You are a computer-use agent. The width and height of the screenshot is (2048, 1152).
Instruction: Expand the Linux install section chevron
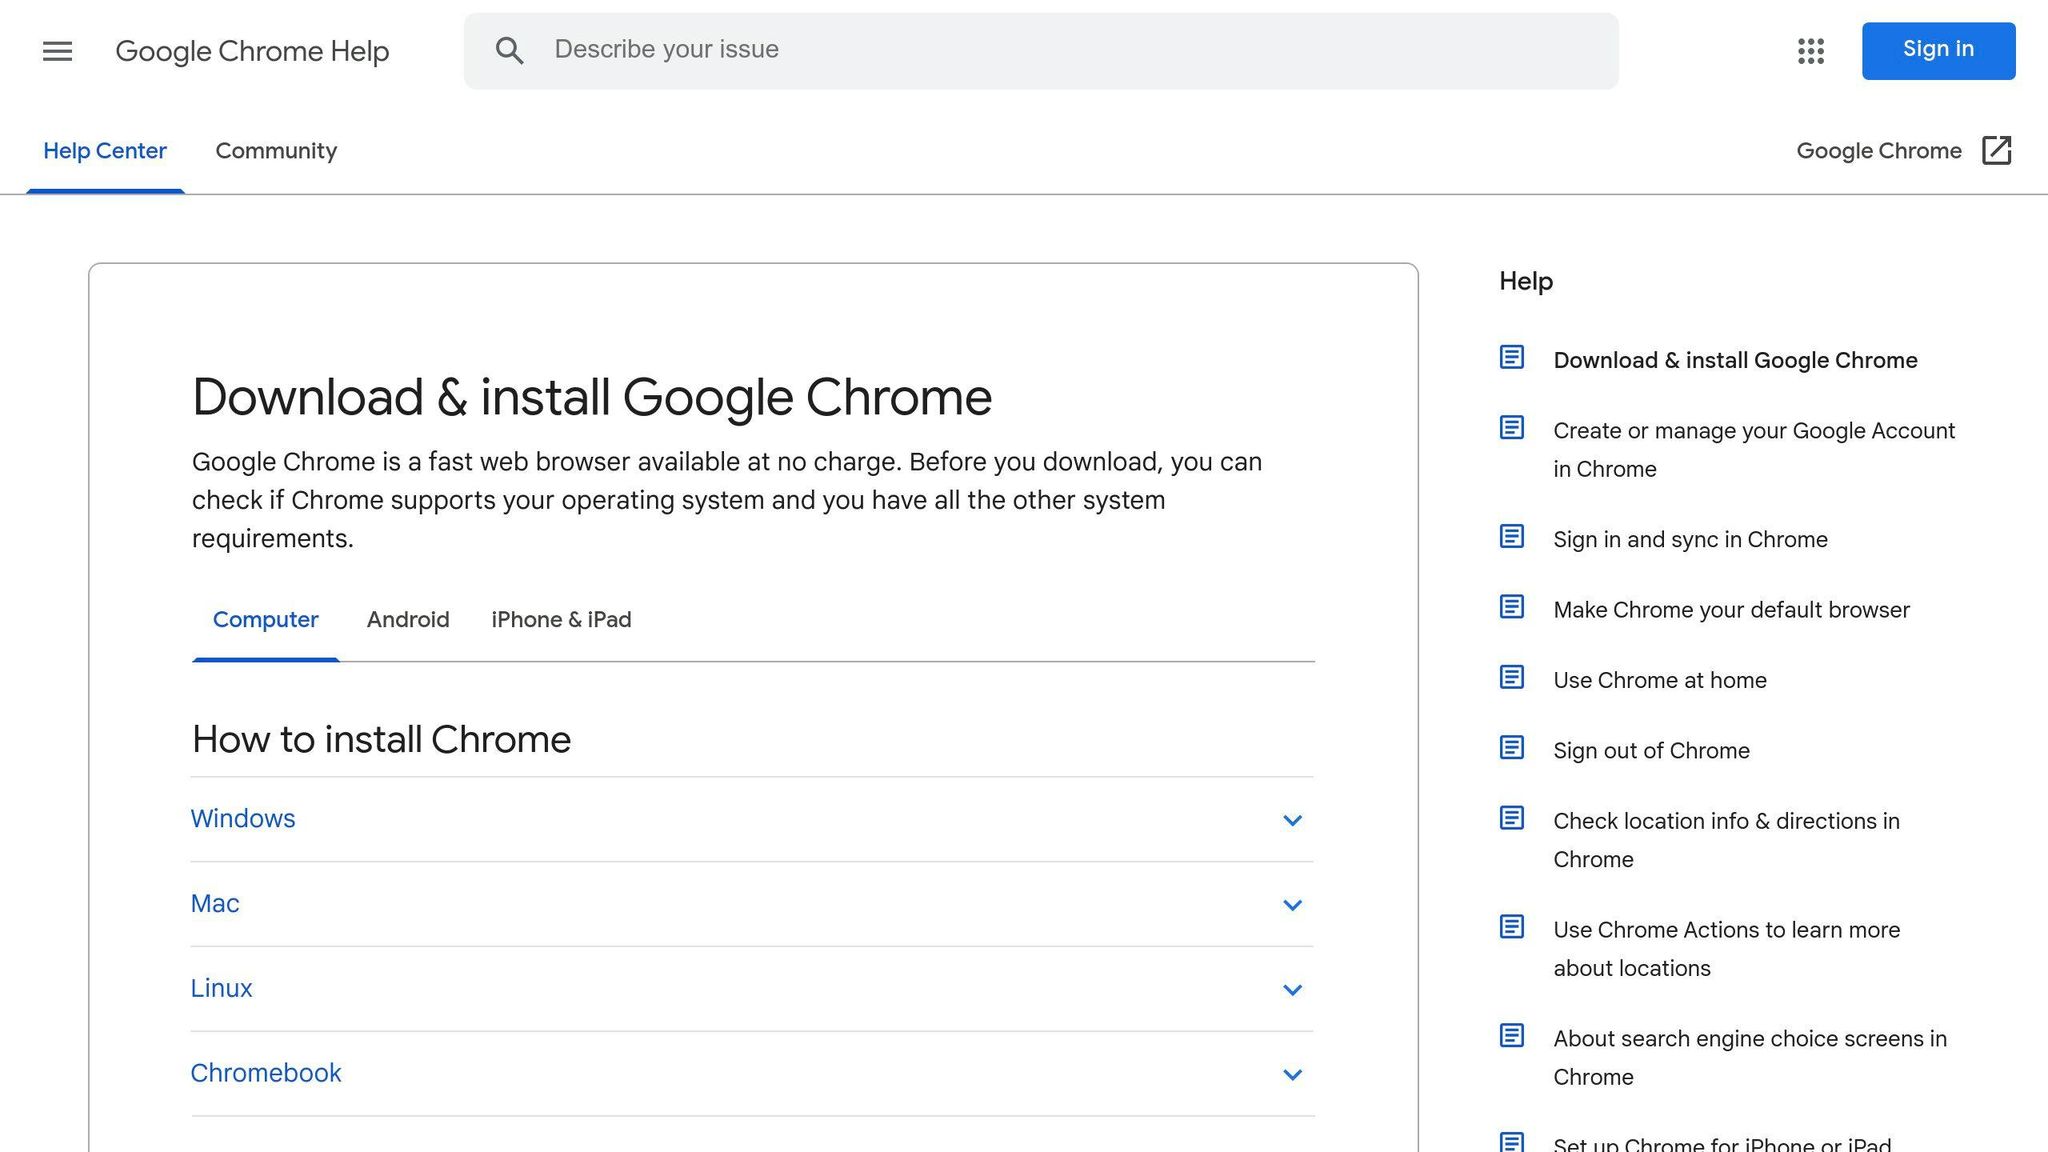tap(1292, 990)
